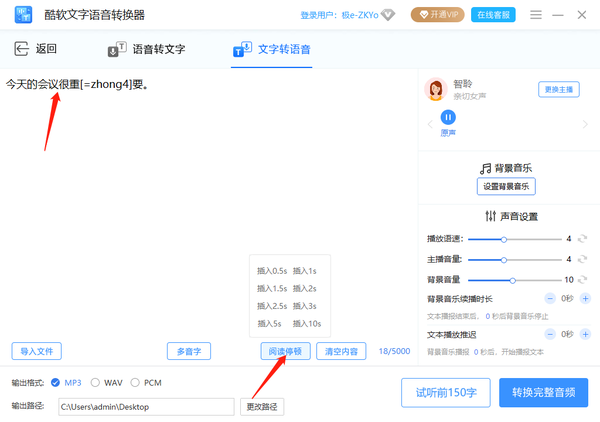The image size is (600, 422).
Task: Click the 多音字 button
Action: pos(189,351)
